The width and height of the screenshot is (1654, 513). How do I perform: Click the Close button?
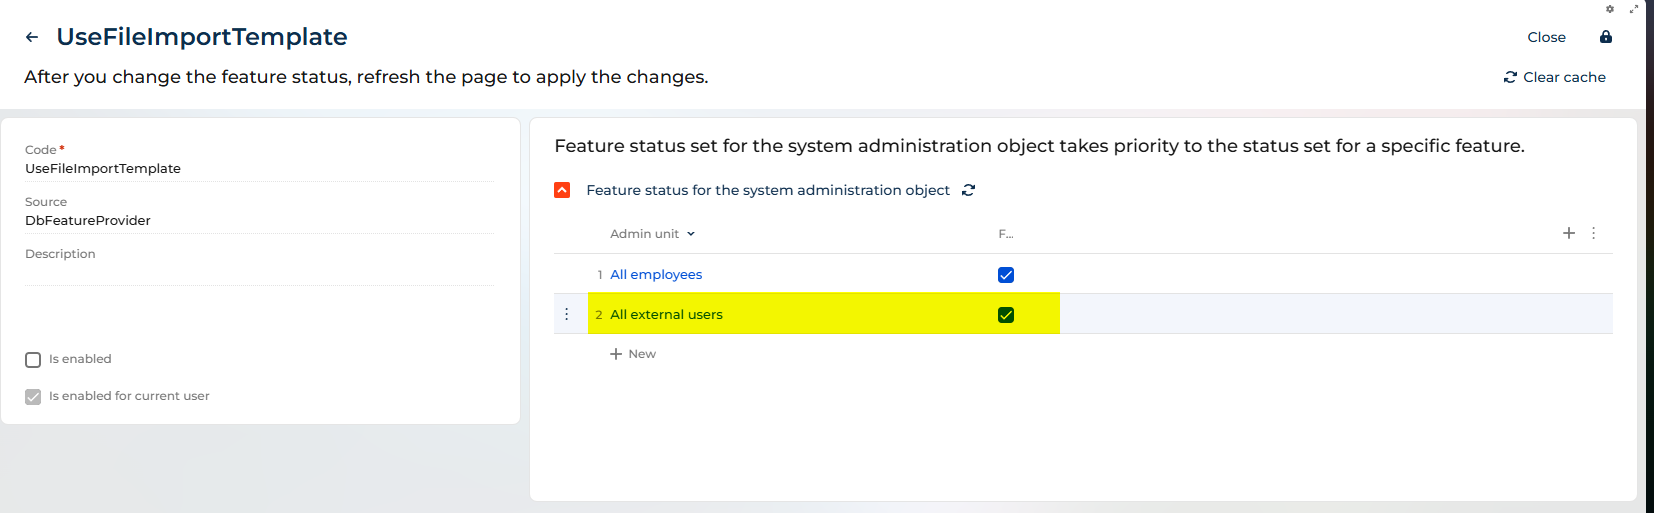[x=1546, y=37]
